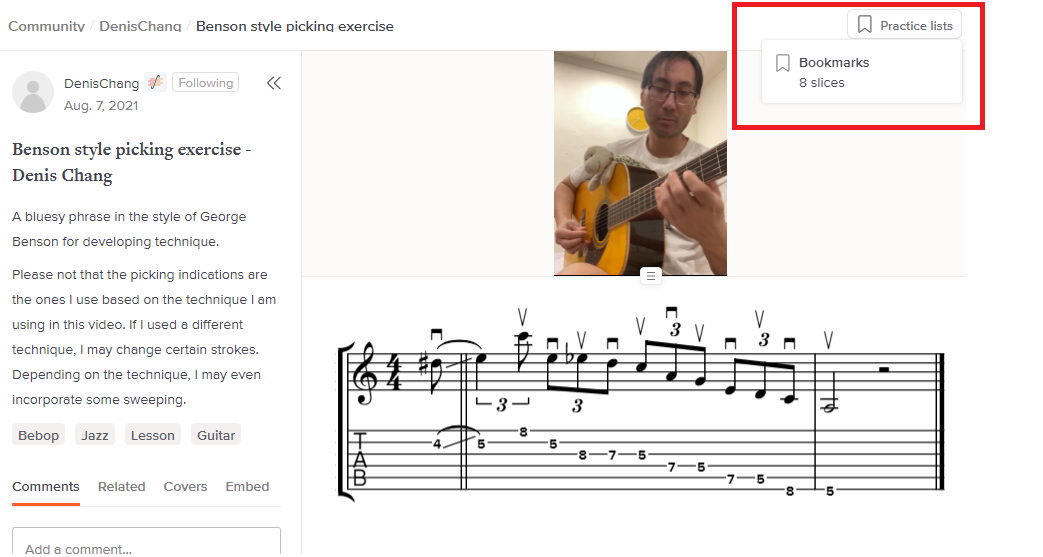Toggle the Following button
The height and width of the screenshot is (557, 1043).
coord(206,83)
